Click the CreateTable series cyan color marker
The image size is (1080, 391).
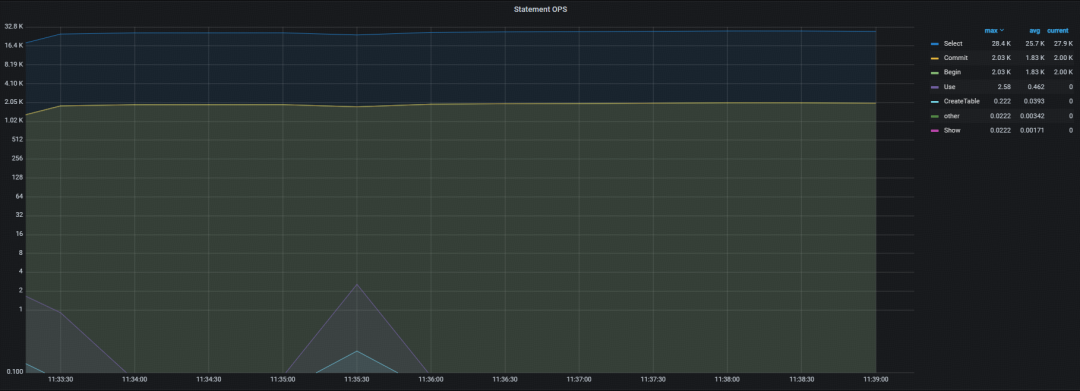point(935,101)
